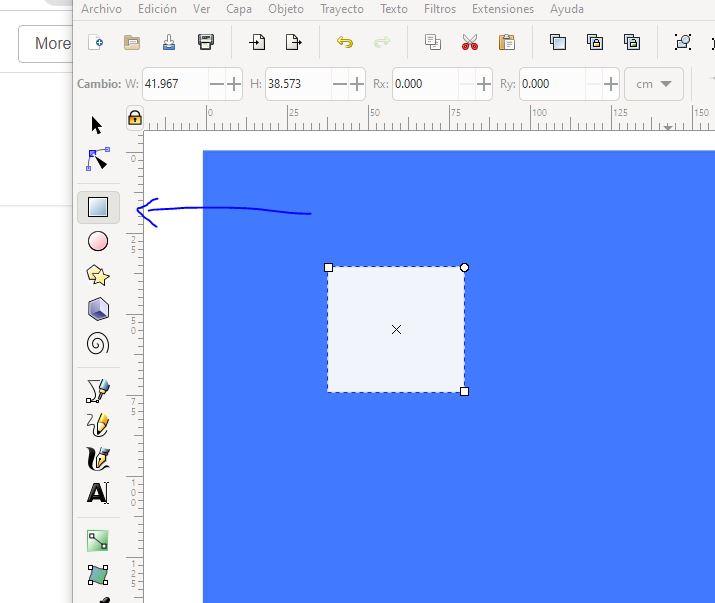Click the Cut scissors icon
715x603 pixels.
[470, 42]
